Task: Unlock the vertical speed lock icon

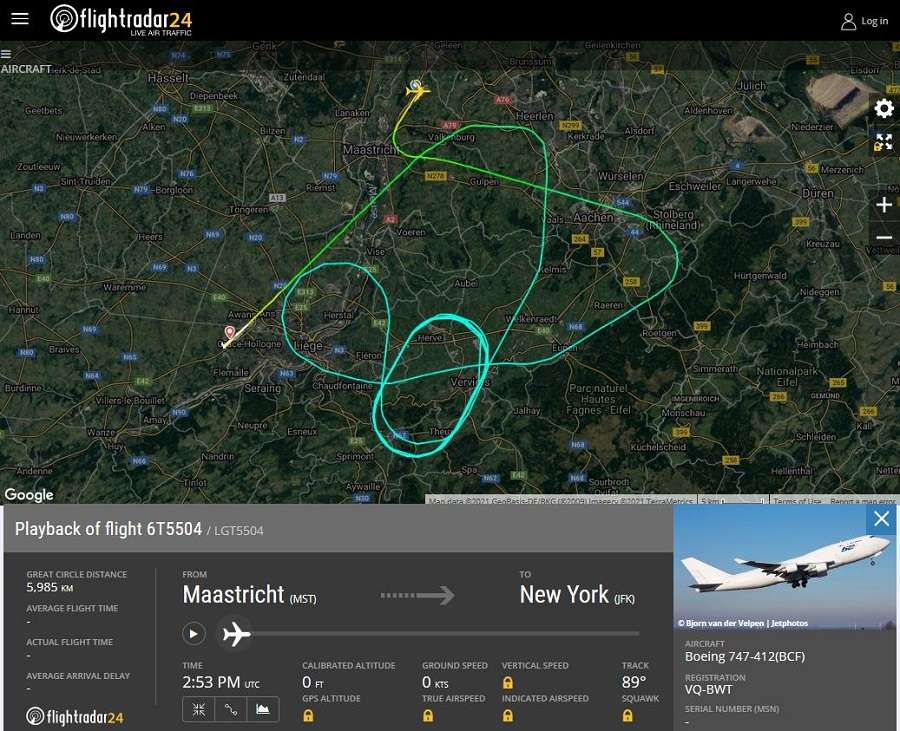Action: coord(507,683)
